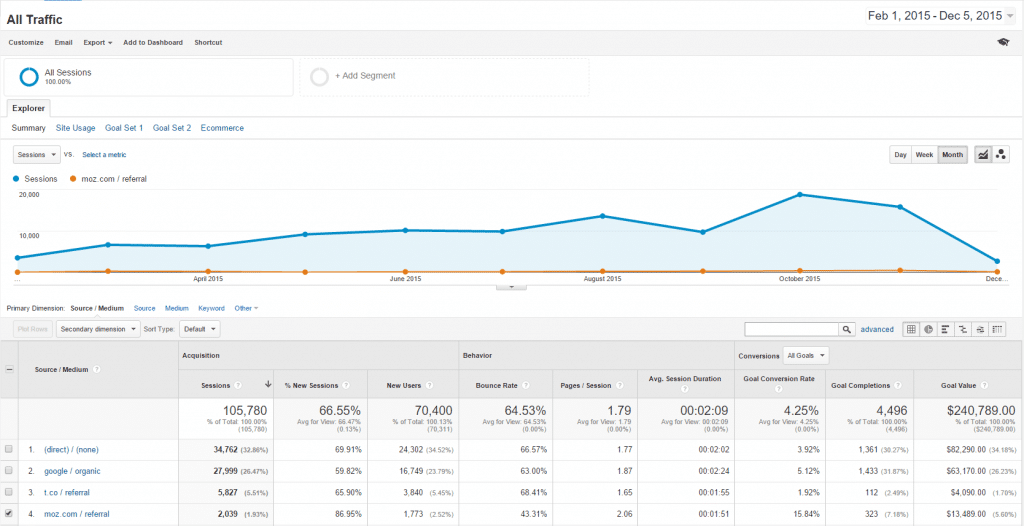Toggle the select-all checkbox in table header
Viewport: 1024px width, 526px height.
pos(9,369)
